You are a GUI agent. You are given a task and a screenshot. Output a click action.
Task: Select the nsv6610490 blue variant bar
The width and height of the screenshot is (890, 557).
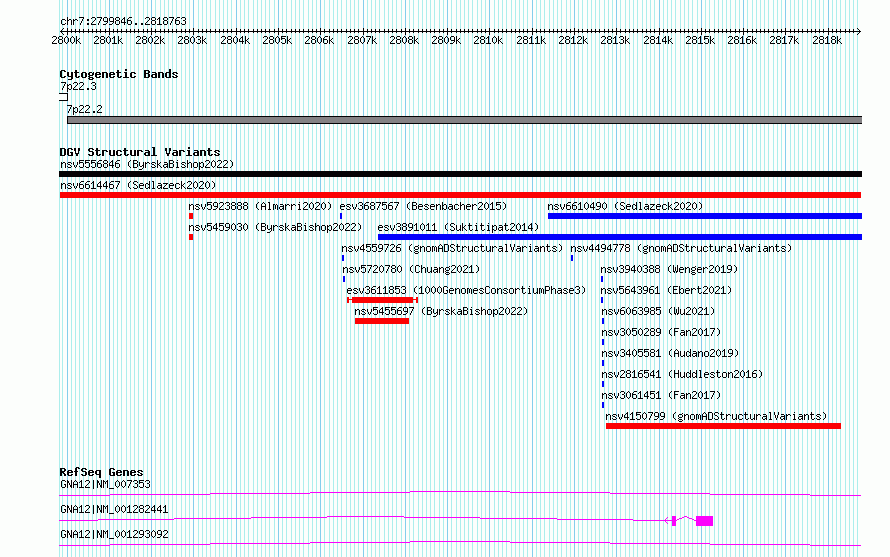click(x=704, y=216)
